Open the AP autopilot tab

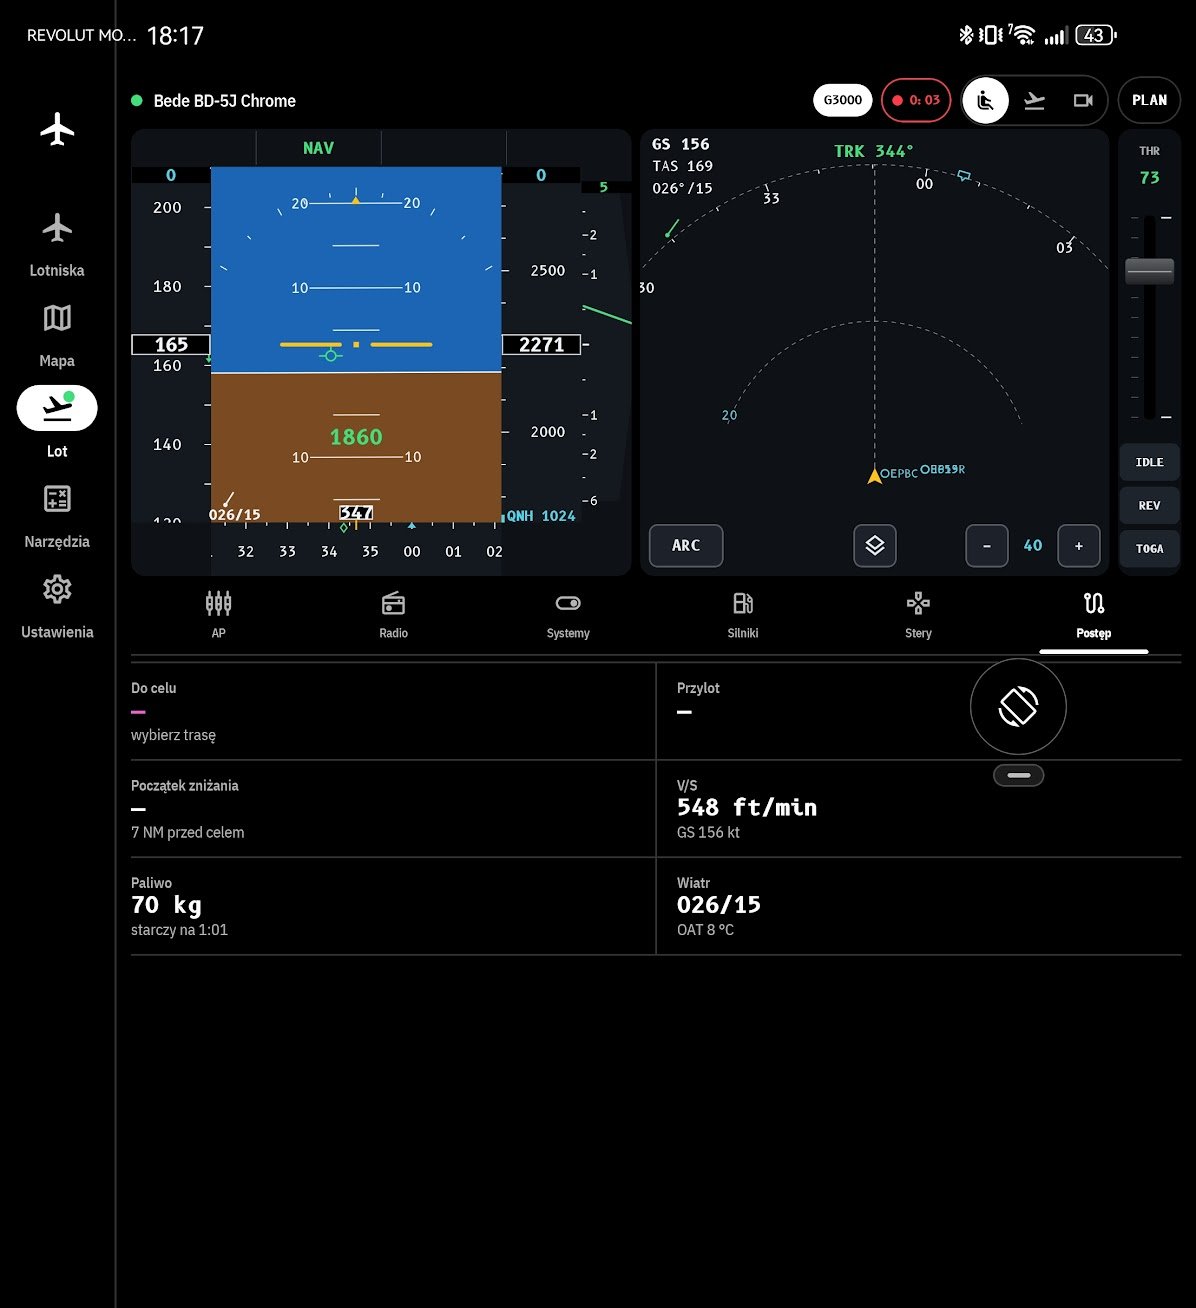pyautogui.click(x=218, y=615)
